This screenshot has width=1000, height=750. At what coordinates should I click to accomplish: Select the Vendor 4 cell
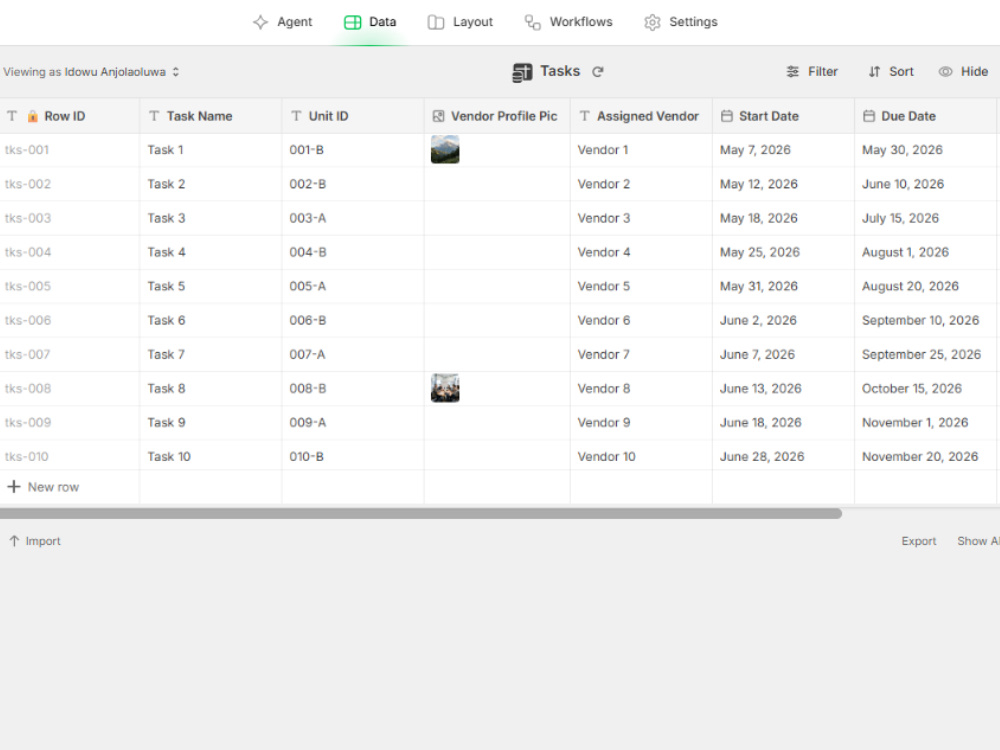coord(642,252)
